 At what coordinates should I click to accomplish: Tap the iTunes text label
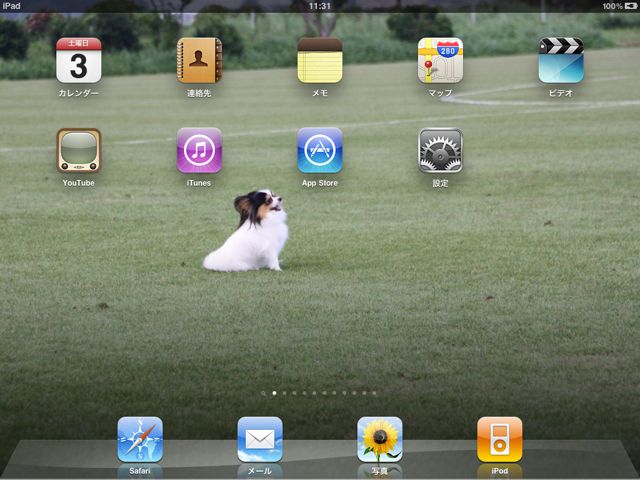[199, 183]
